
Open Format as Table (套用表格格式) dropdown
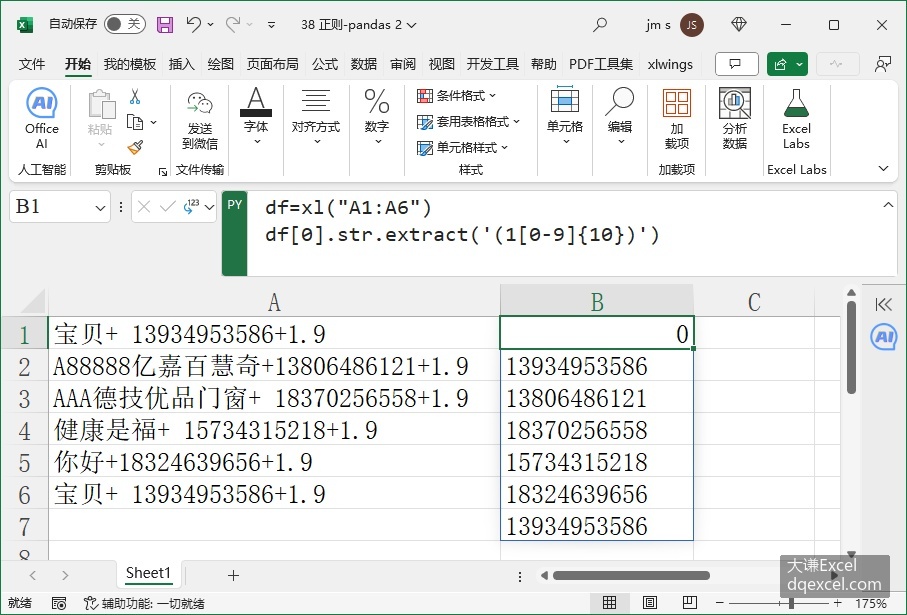469,121
